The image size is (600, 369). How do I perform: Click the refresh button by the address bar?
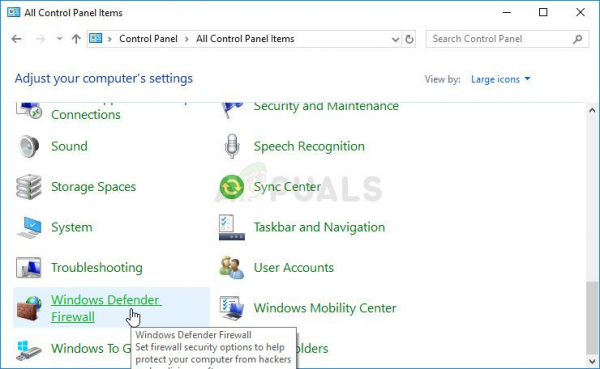click(x=409, y=39)
